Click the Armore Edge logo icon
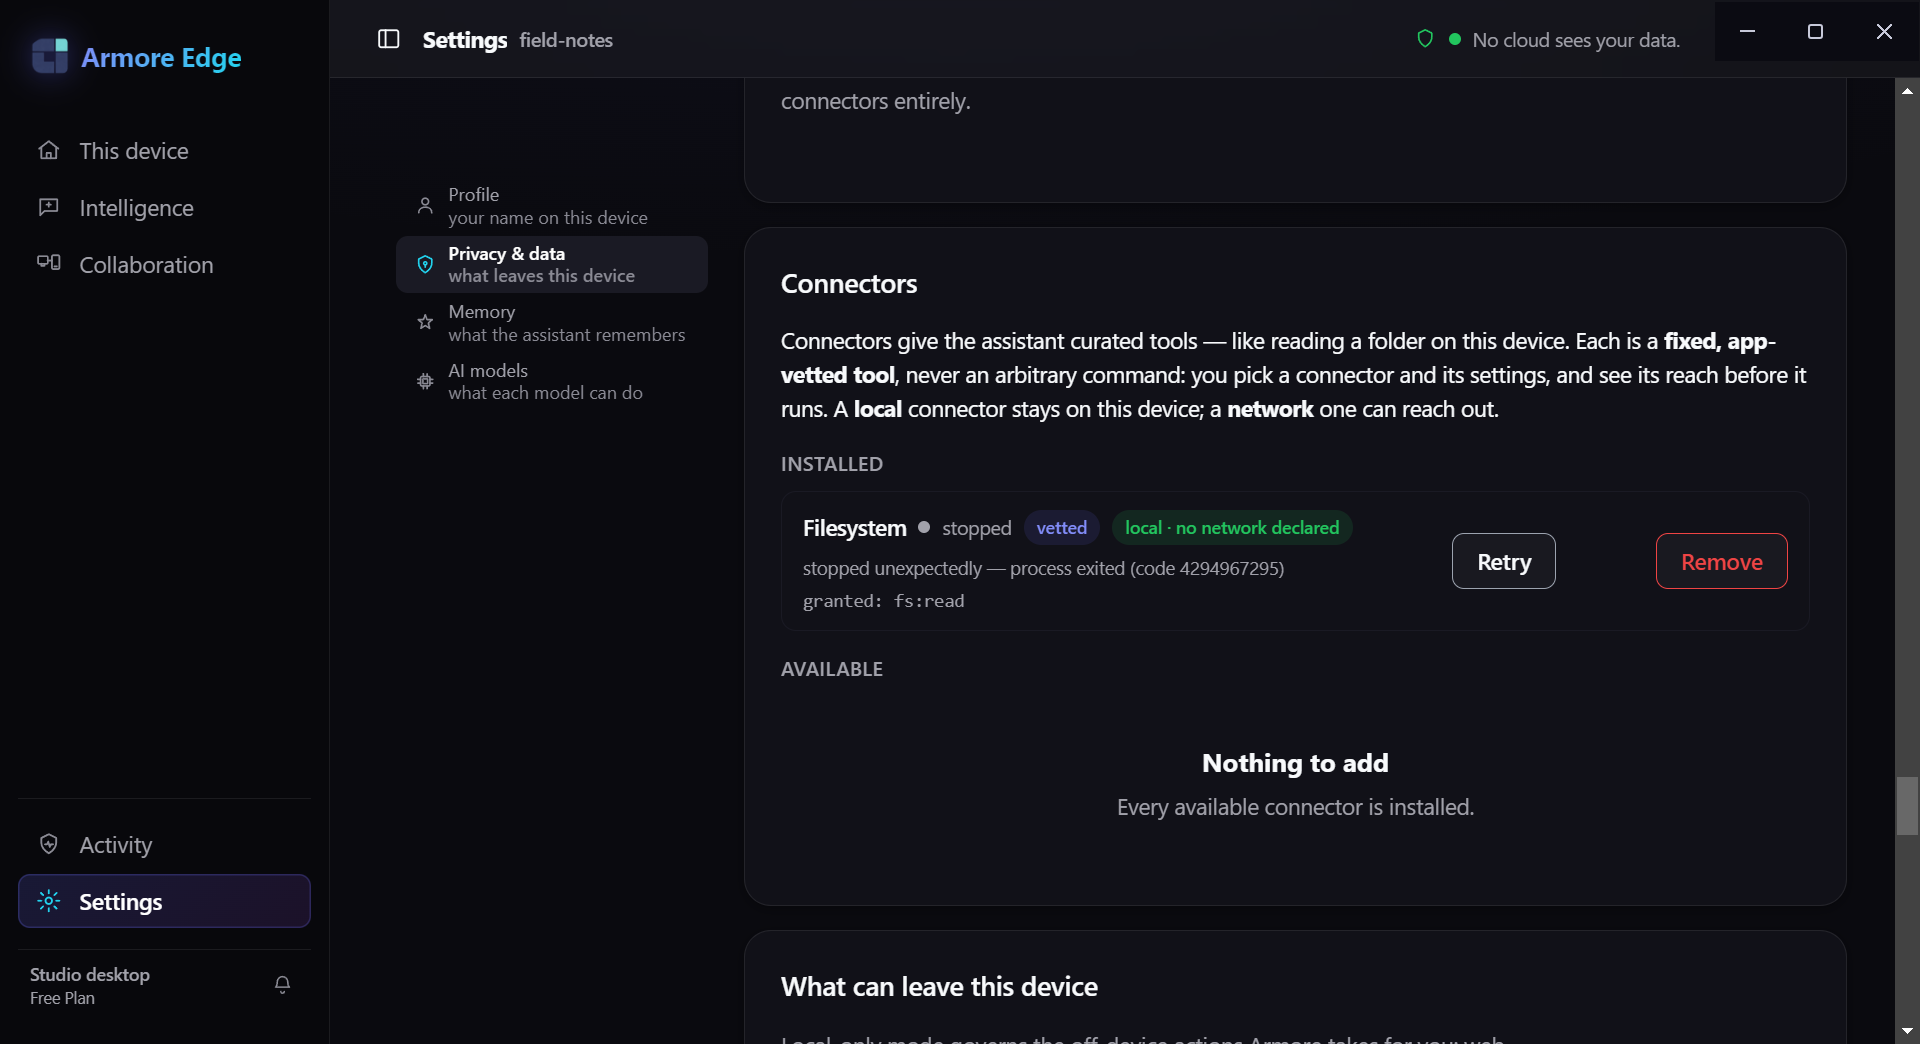 click(x=50, y=57)
